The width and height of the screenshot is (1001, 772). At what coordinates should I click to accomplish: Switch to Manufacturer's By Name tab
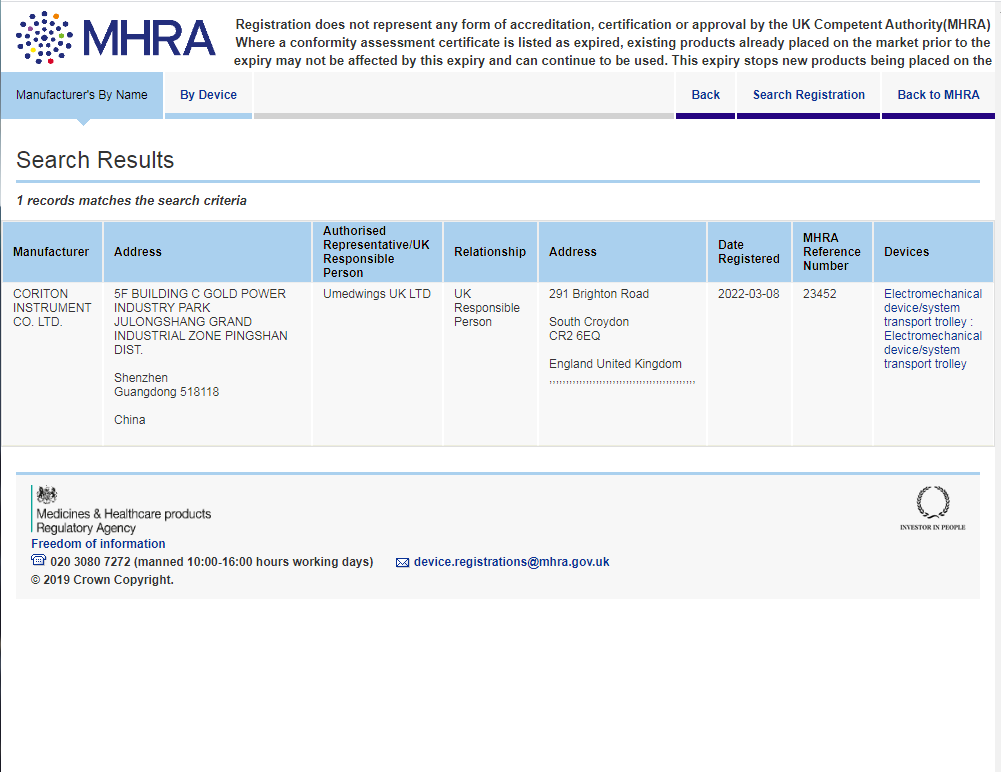click(x=82, y=95)
